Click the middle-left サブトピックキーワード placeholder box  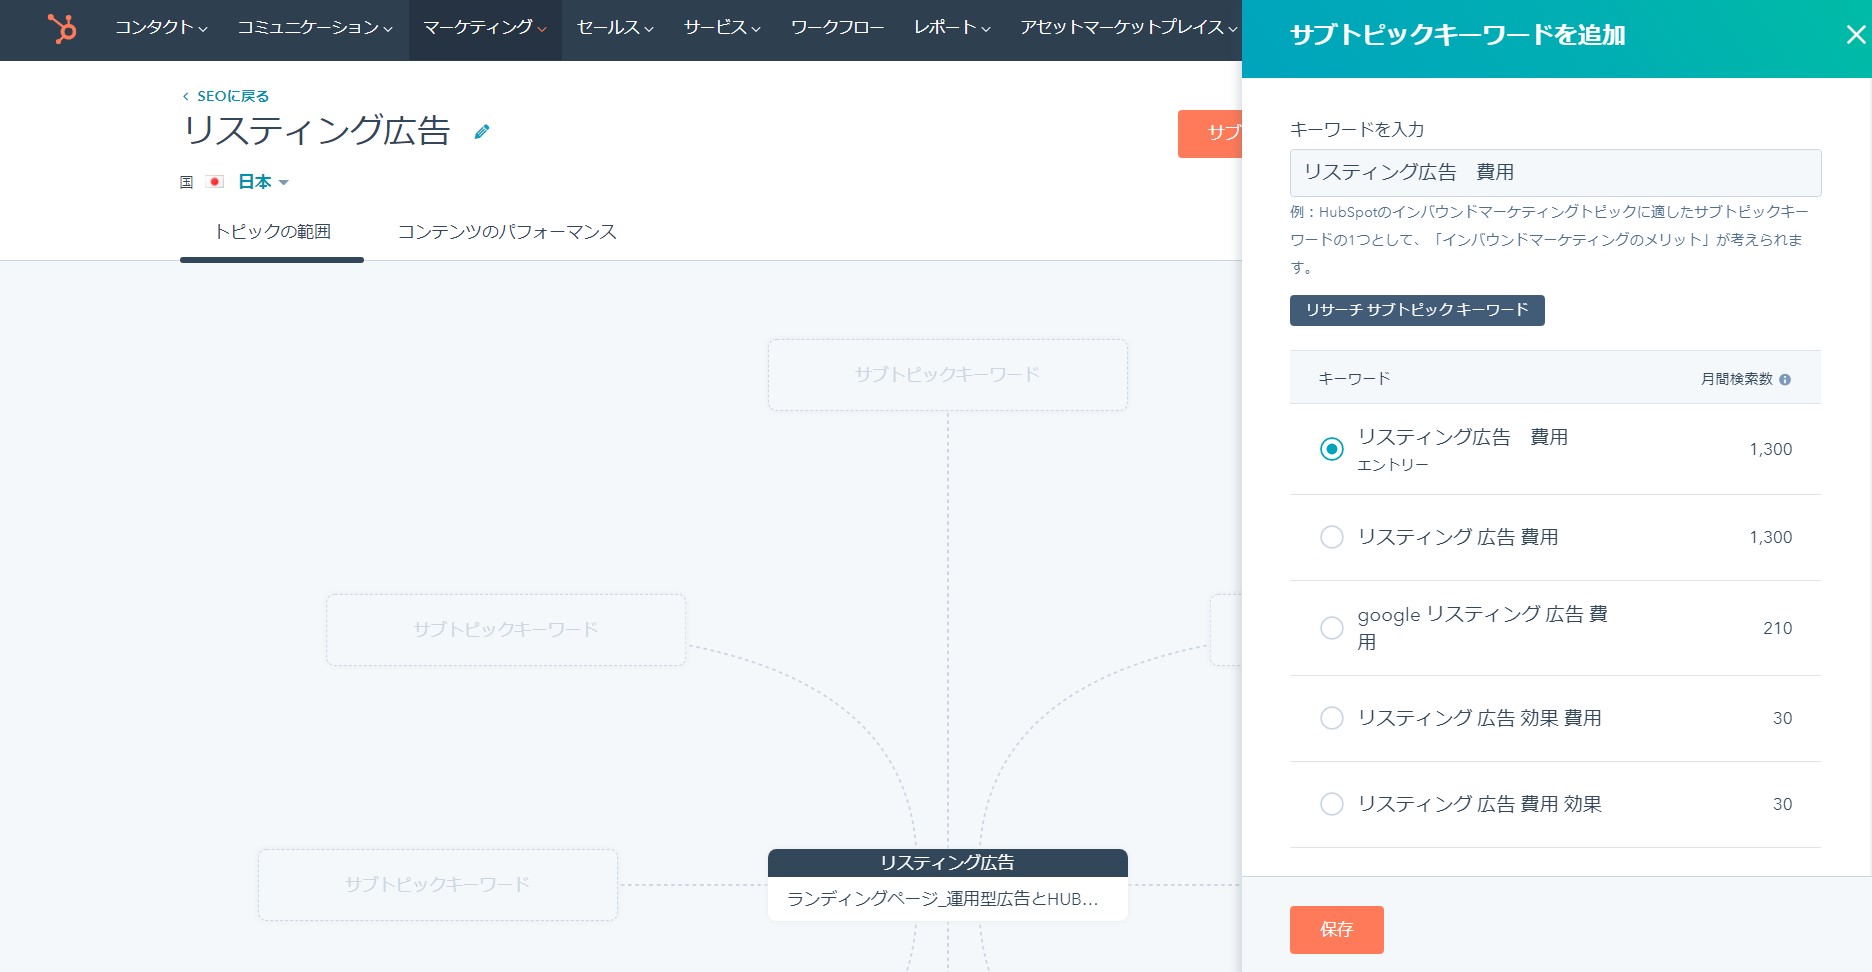pos(506,630)
